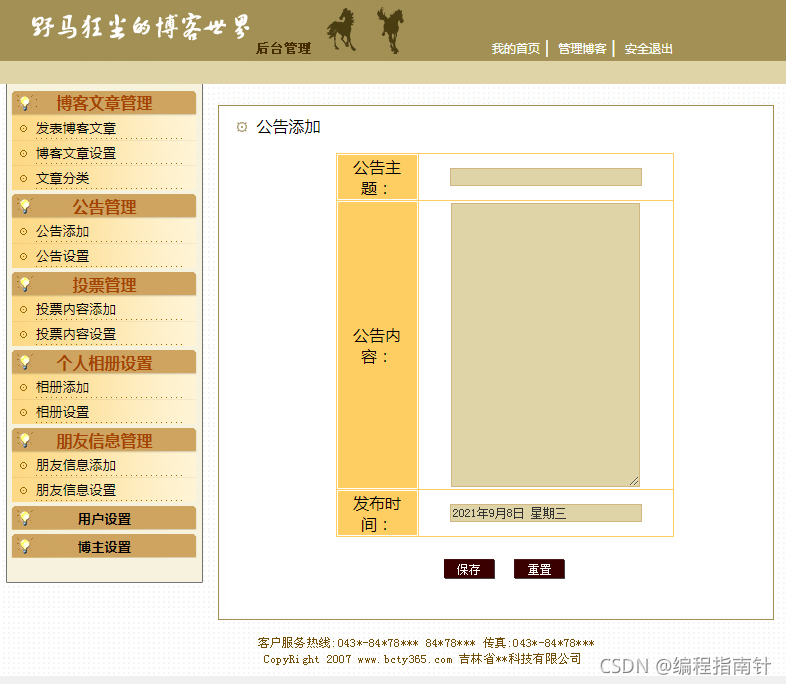Click the textarea resize handle corner
The image size is (786, 684).
pos(634,481)
